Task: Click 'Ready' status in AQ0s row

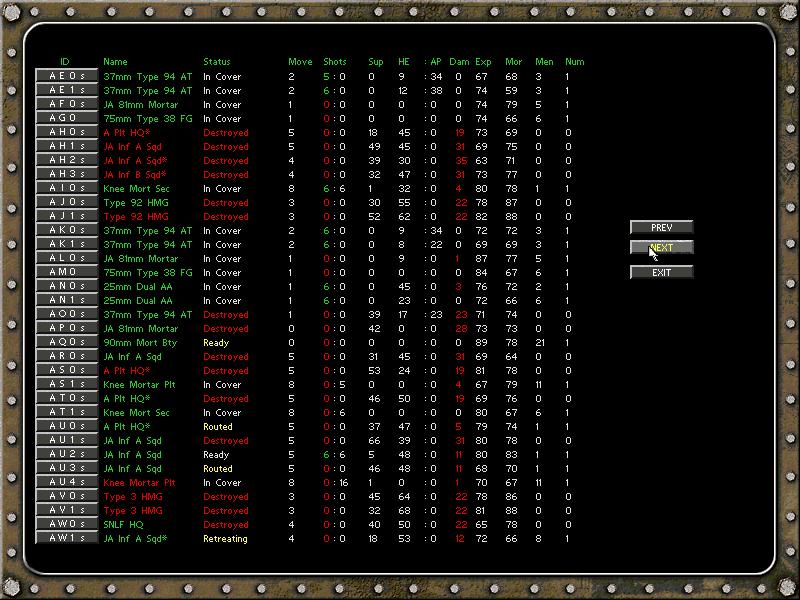Action: click(x=216, y=343)
